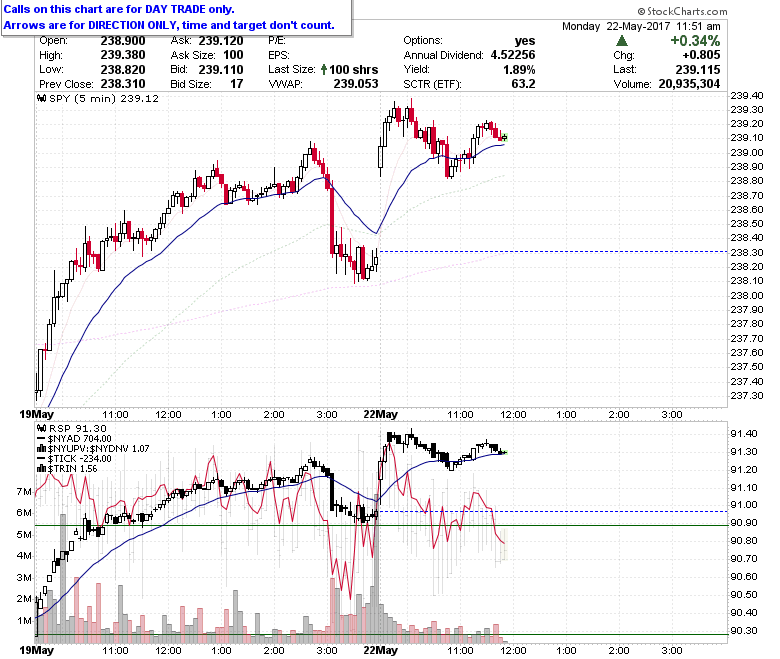Image resolution: width=780 pixels, height=659 pixels.
Task: Click the RSP 91.30 legend label
Action: click(78, 428)
